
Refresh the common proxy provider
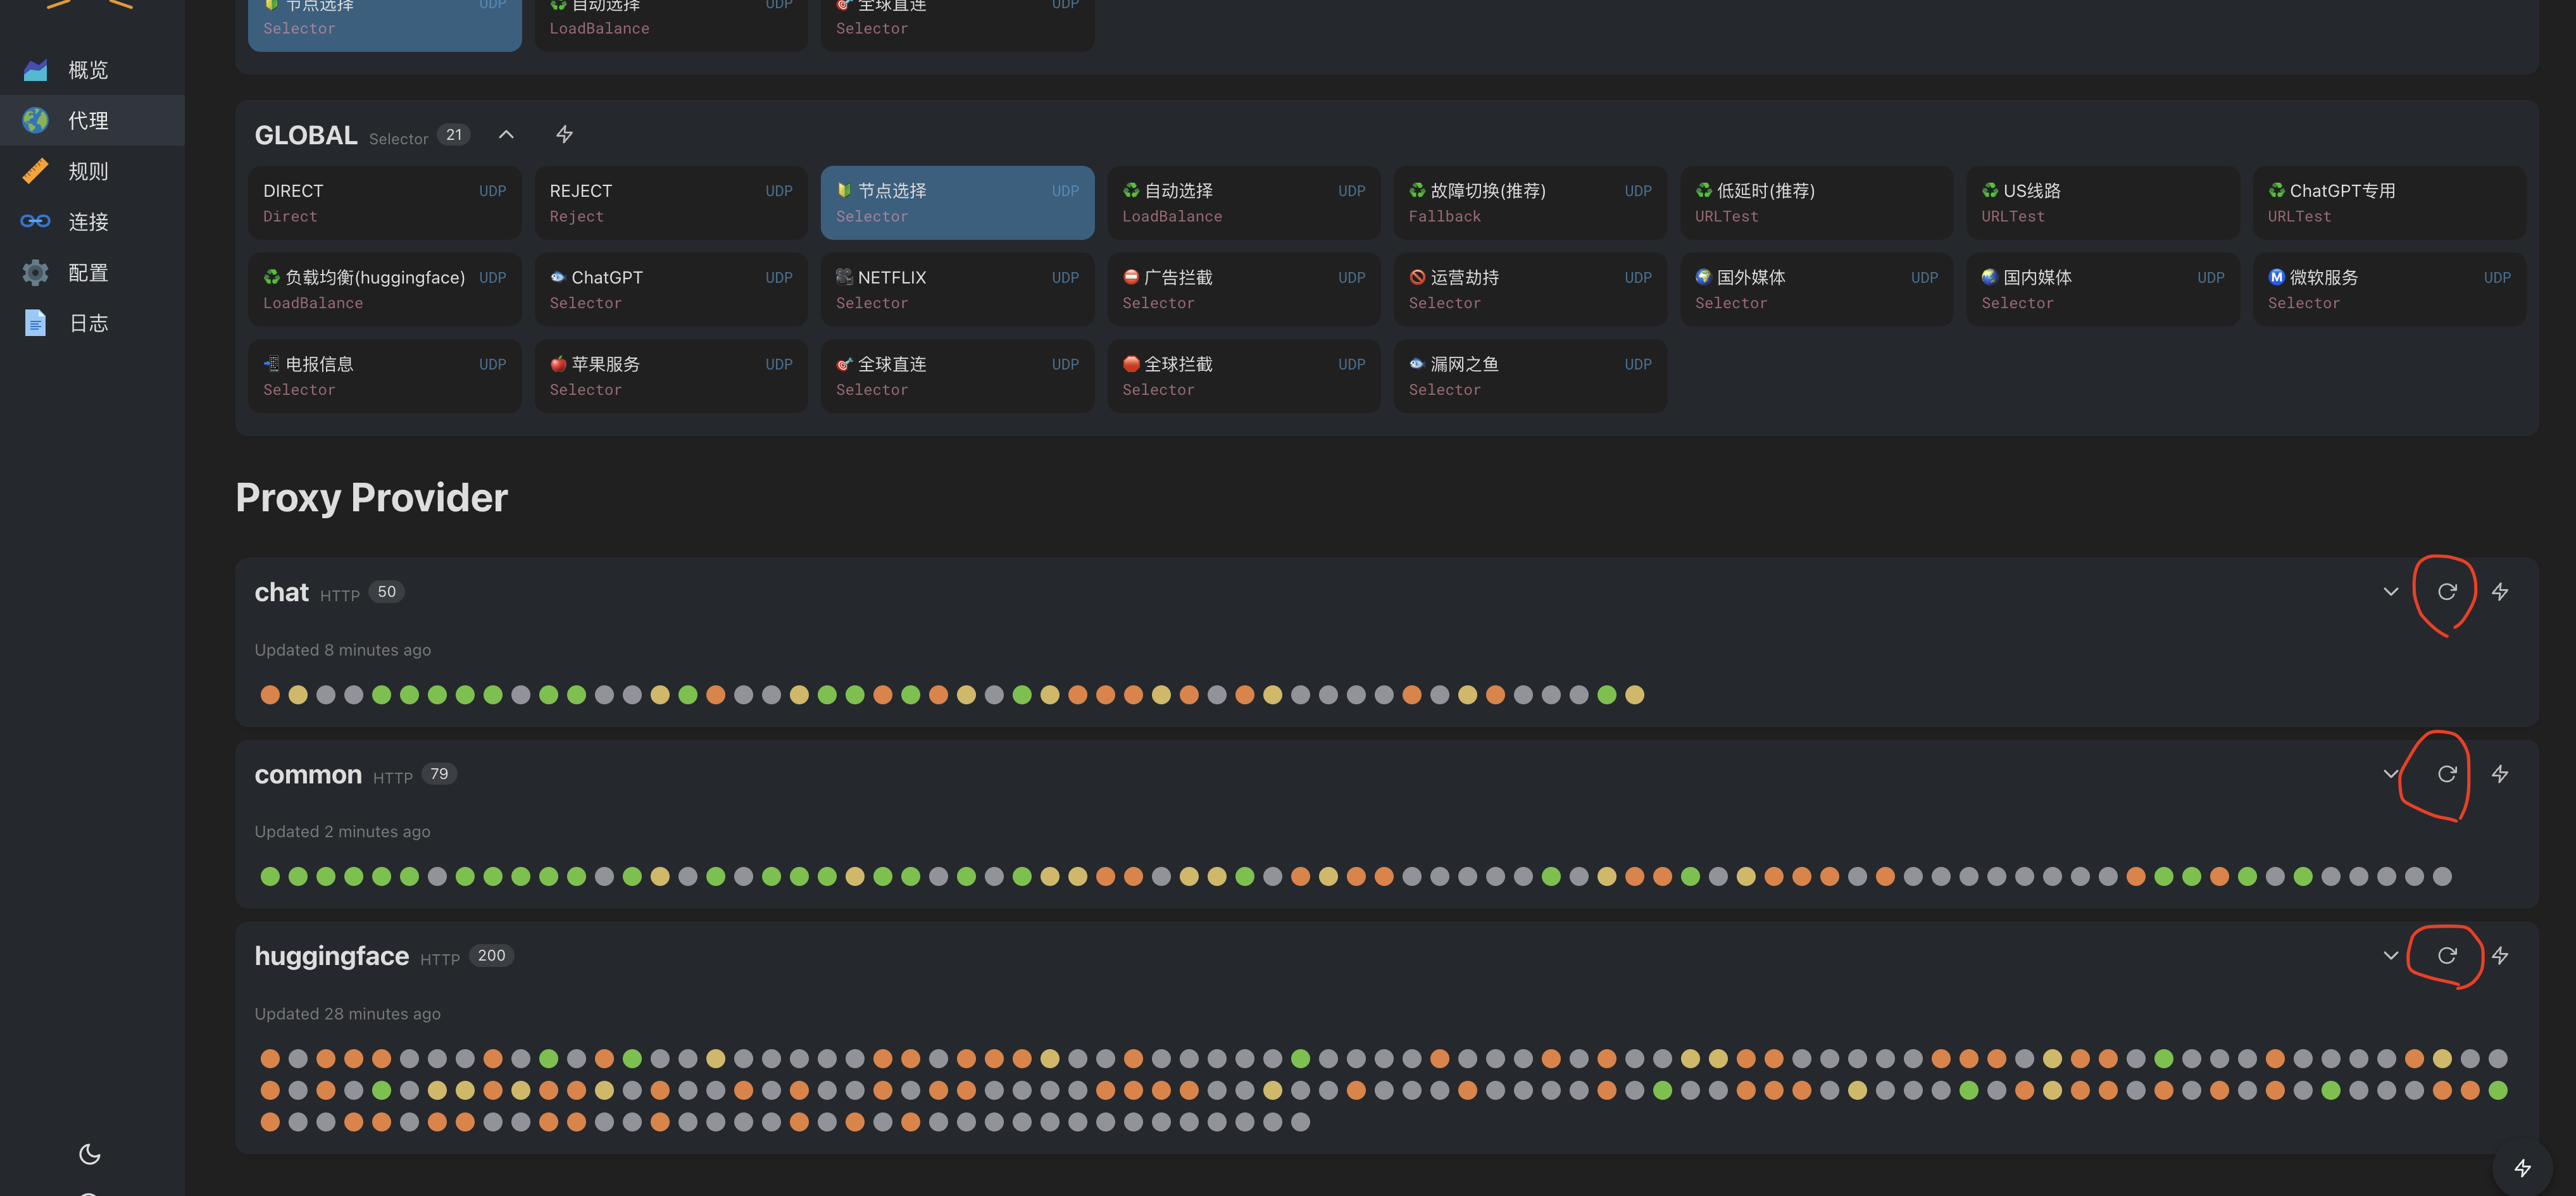coord(2446,774)
